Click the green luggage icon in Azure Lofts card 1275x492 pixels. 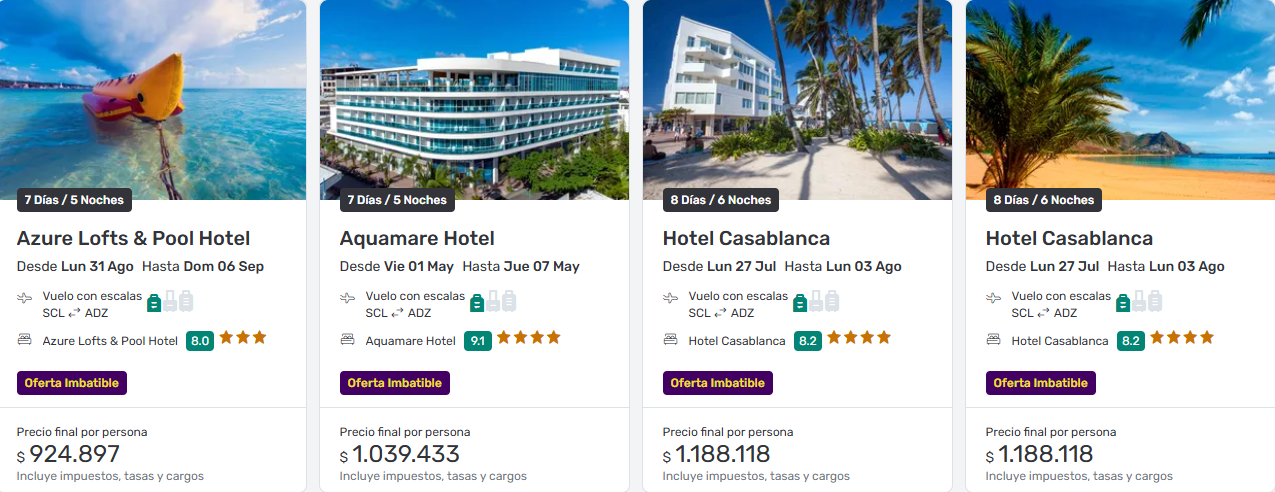pyautogui.click(x=154, y=302)
